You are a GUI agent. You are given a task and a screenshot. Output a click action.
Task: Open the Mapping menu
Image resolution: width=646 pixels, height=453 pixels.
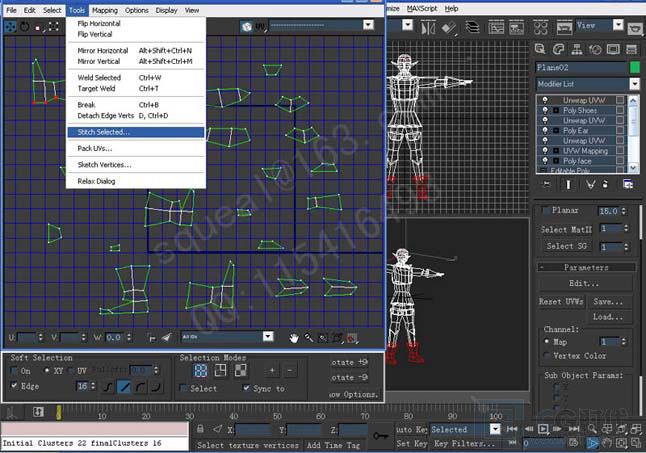click(x=105, y=10)
